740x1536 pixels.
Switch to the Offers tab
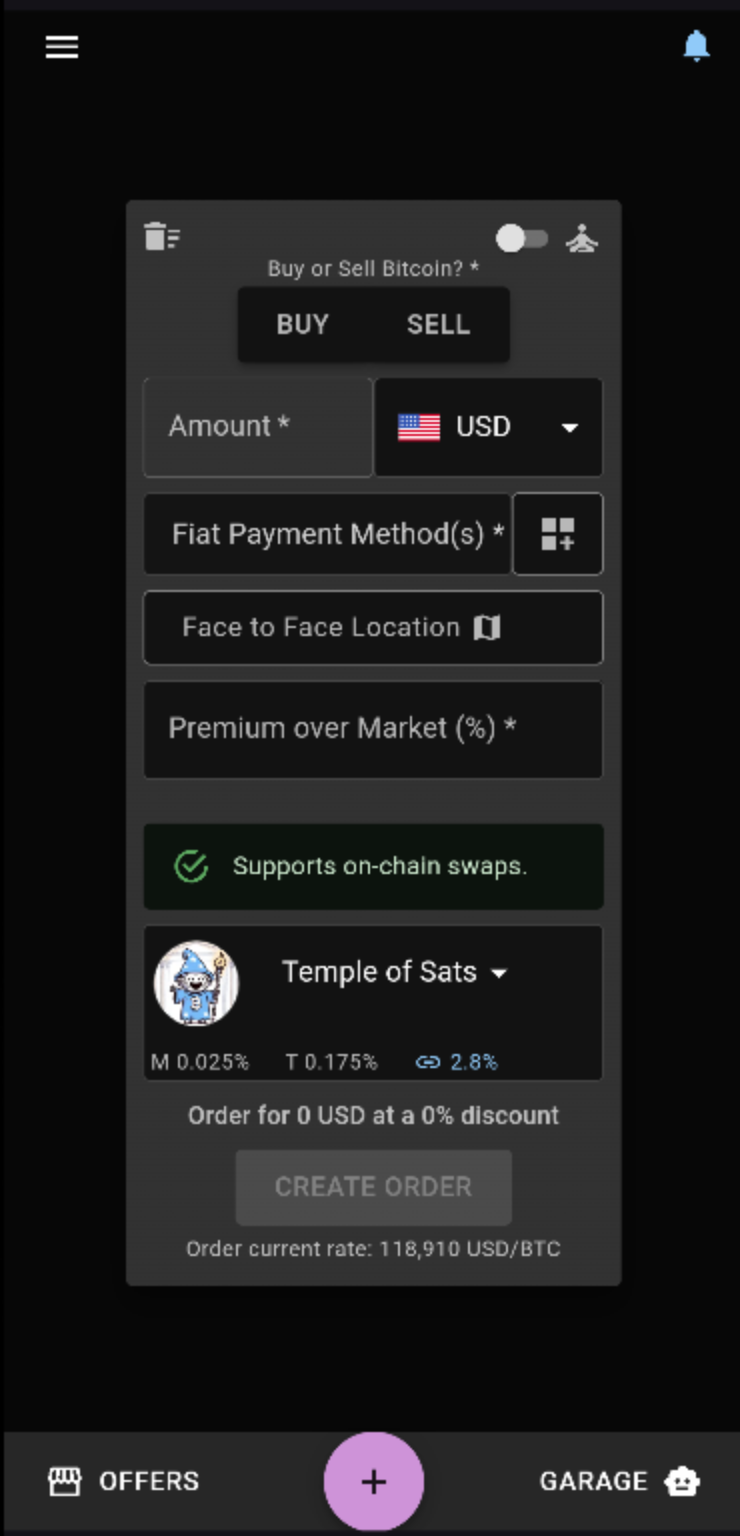124,1481
